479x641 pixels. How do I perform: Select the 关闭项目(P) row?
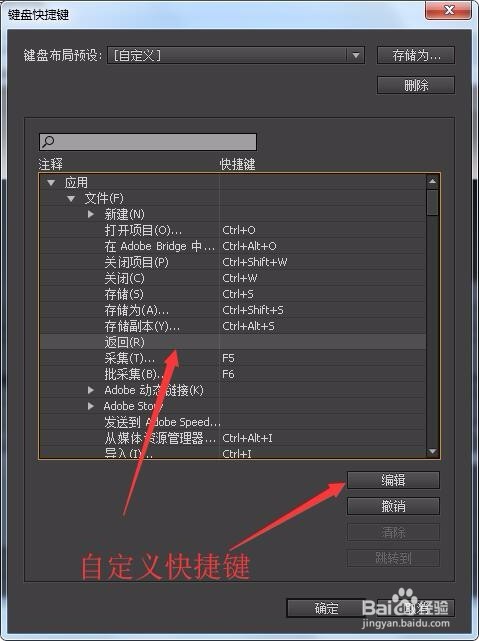click(x=232, y=262)
